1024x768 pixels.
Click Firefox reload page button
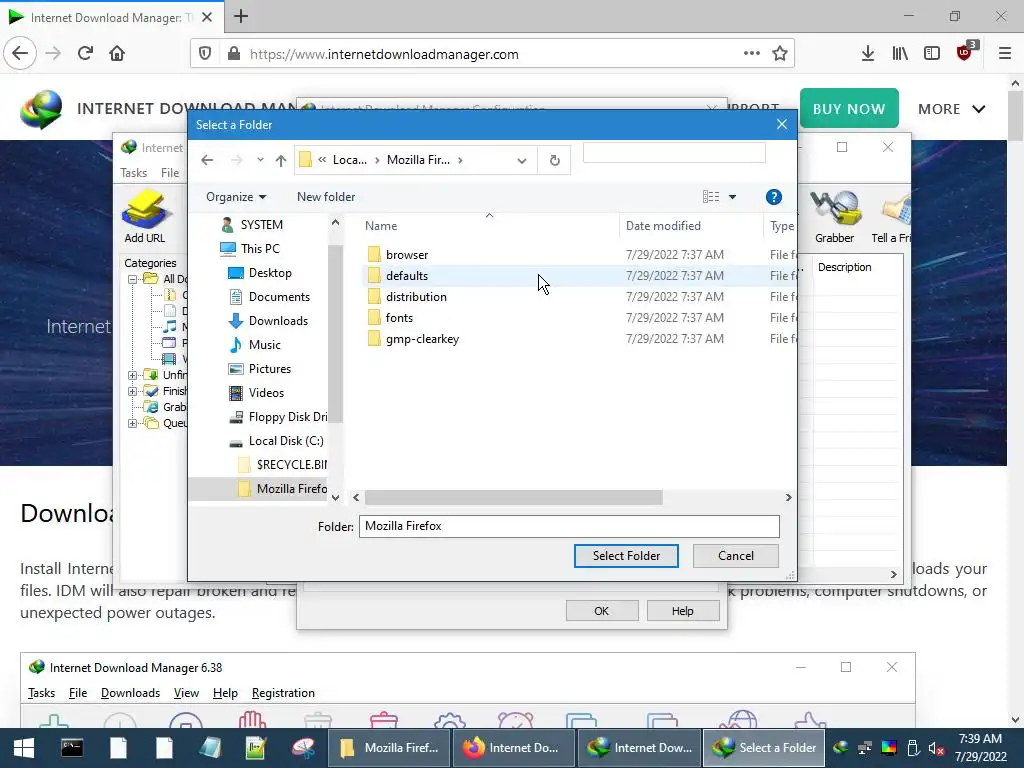(85, 54)
